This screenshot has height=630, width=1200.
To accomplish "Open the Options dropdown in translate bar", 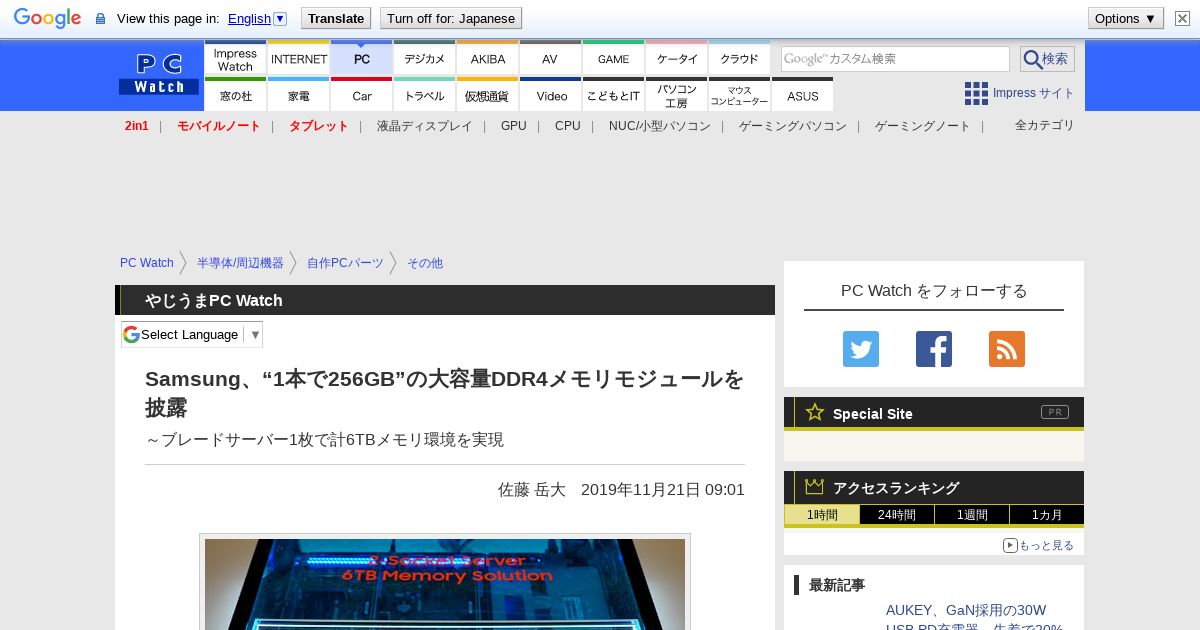I will (1126, 18).
